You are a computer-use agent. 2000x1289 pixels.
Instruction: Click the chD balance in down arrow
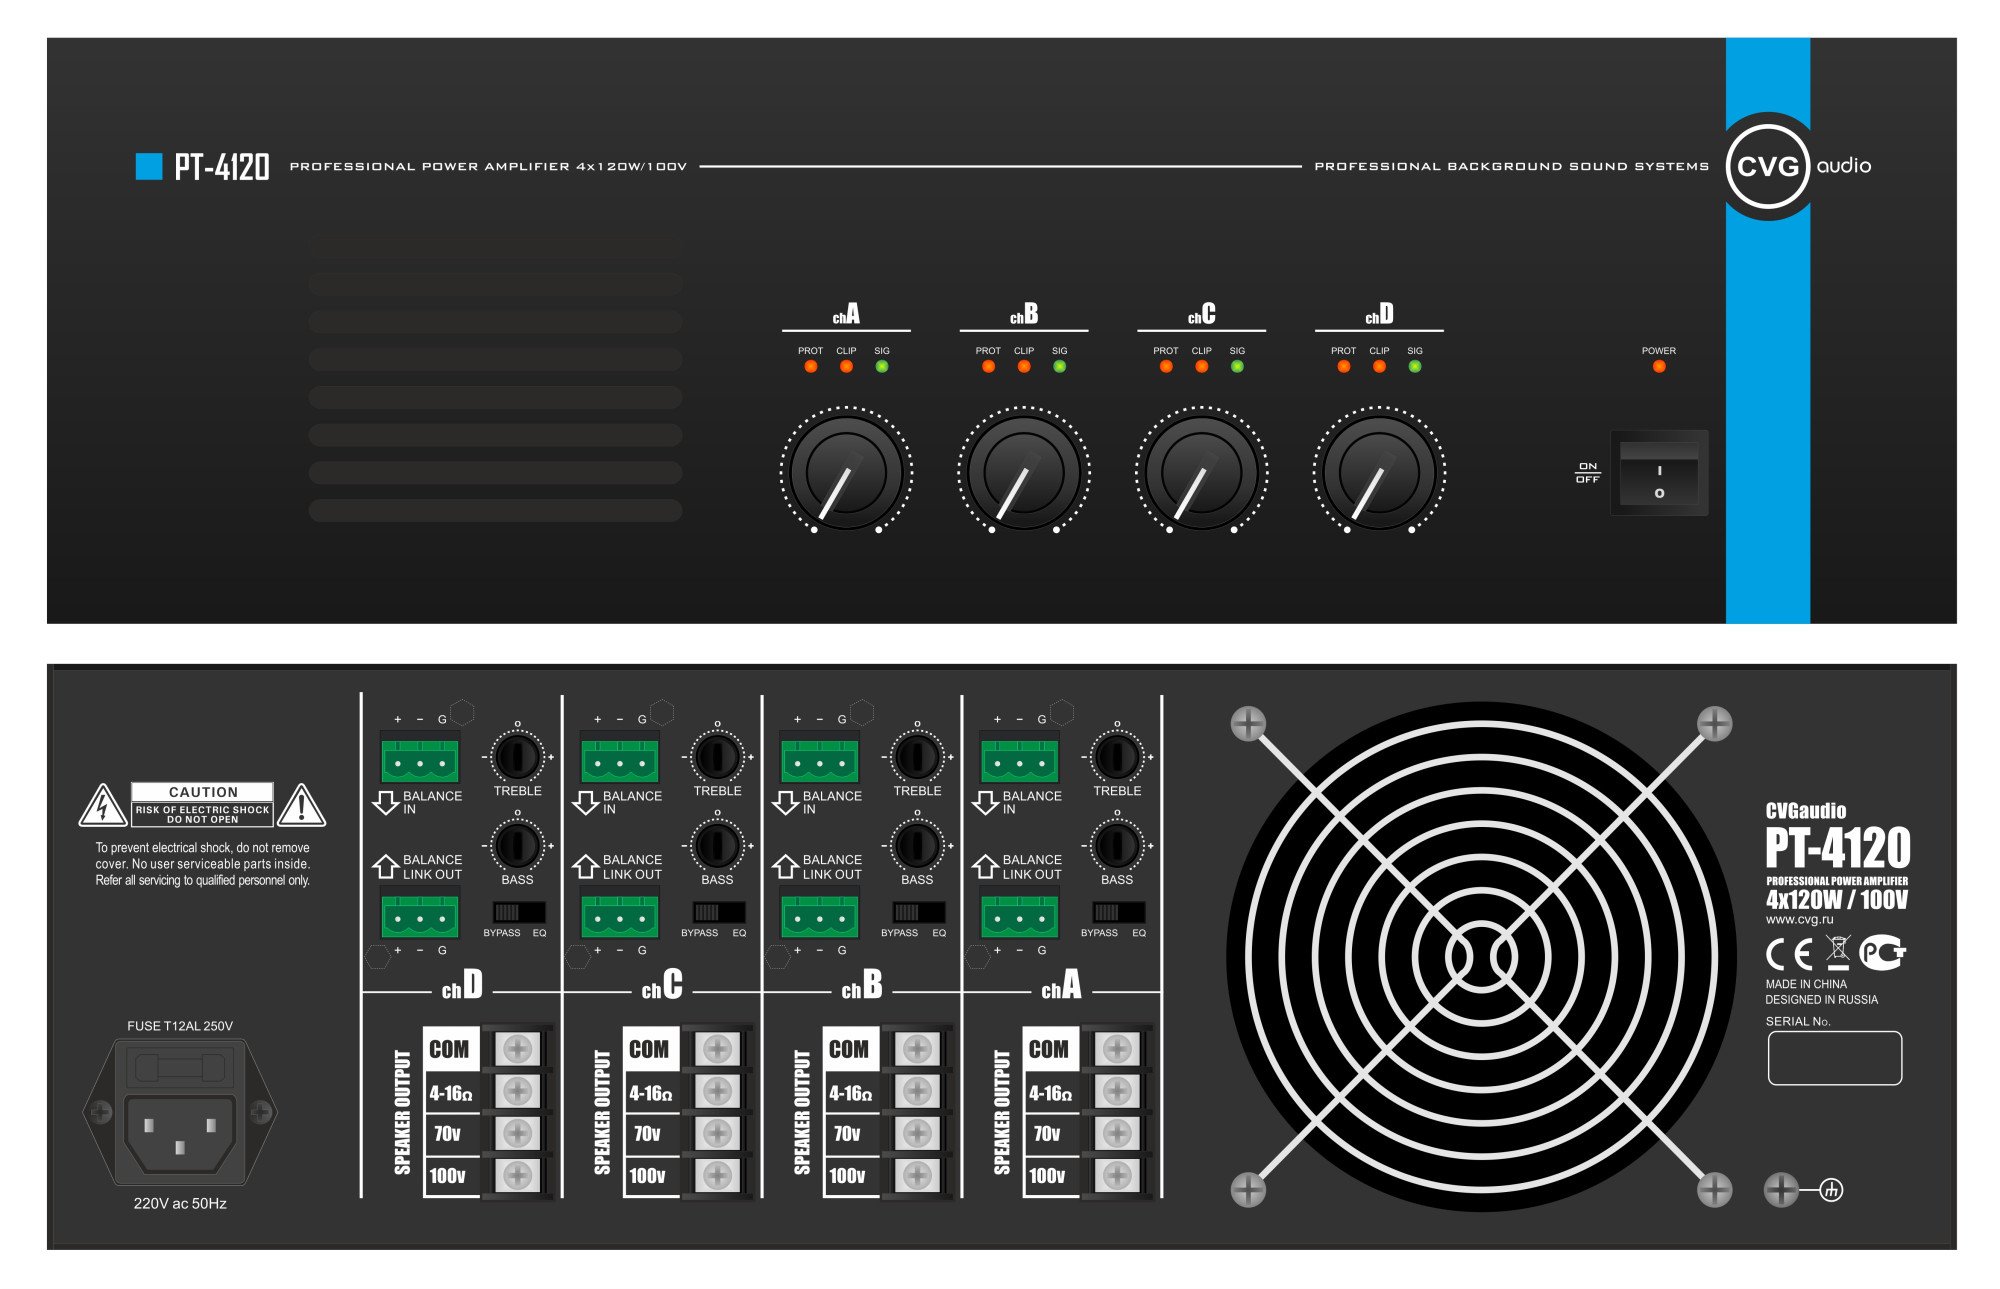386,802
